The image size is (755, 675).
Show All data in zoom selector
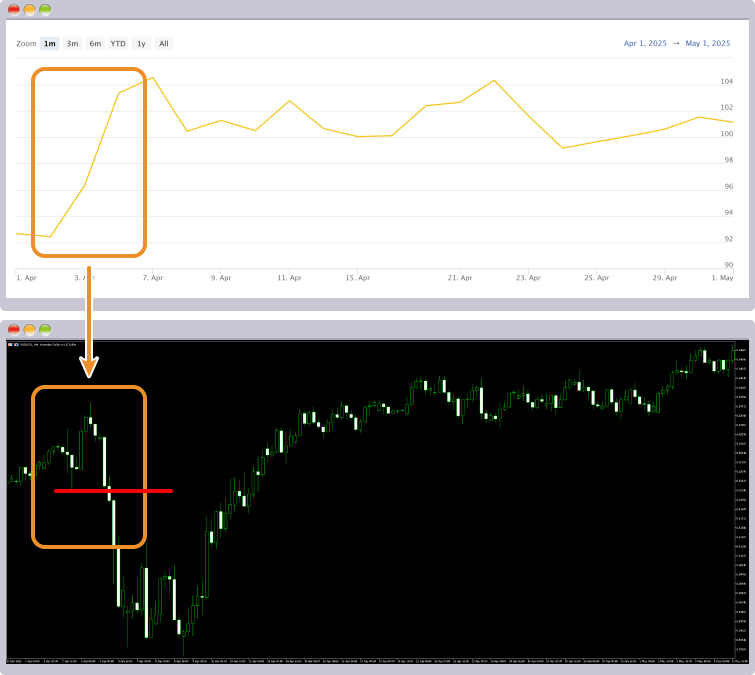(164, 44)
